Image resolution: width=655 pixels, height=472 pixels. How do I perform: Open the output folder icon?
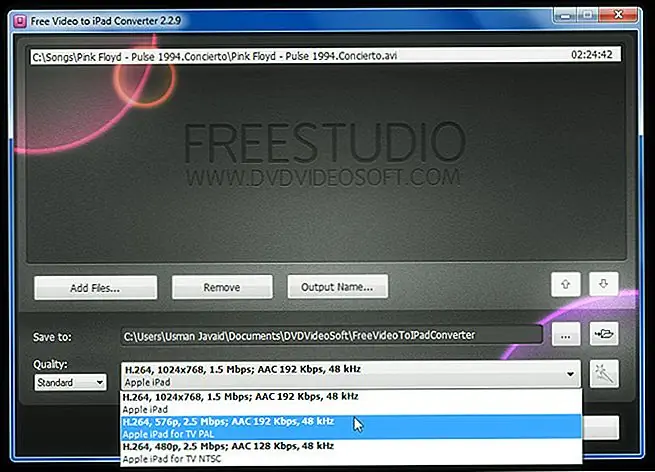pyautogui.click(x=604, y=335)
